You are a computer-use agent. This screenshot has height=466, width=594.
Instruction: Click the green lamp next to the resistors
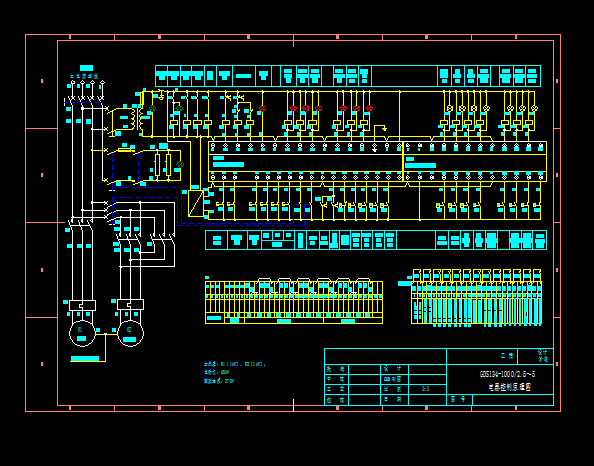[180, 164]
